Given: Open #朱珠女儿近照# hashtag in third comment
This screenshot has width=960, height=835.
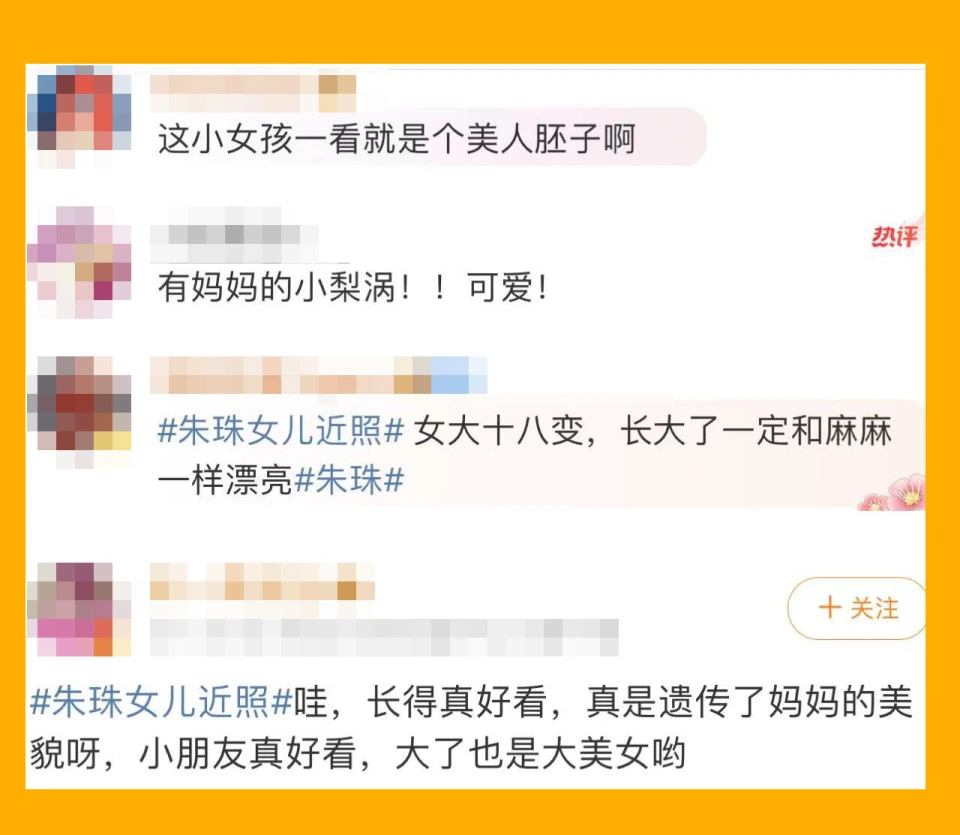Looking at the screenshot, I should click(280, 431).
